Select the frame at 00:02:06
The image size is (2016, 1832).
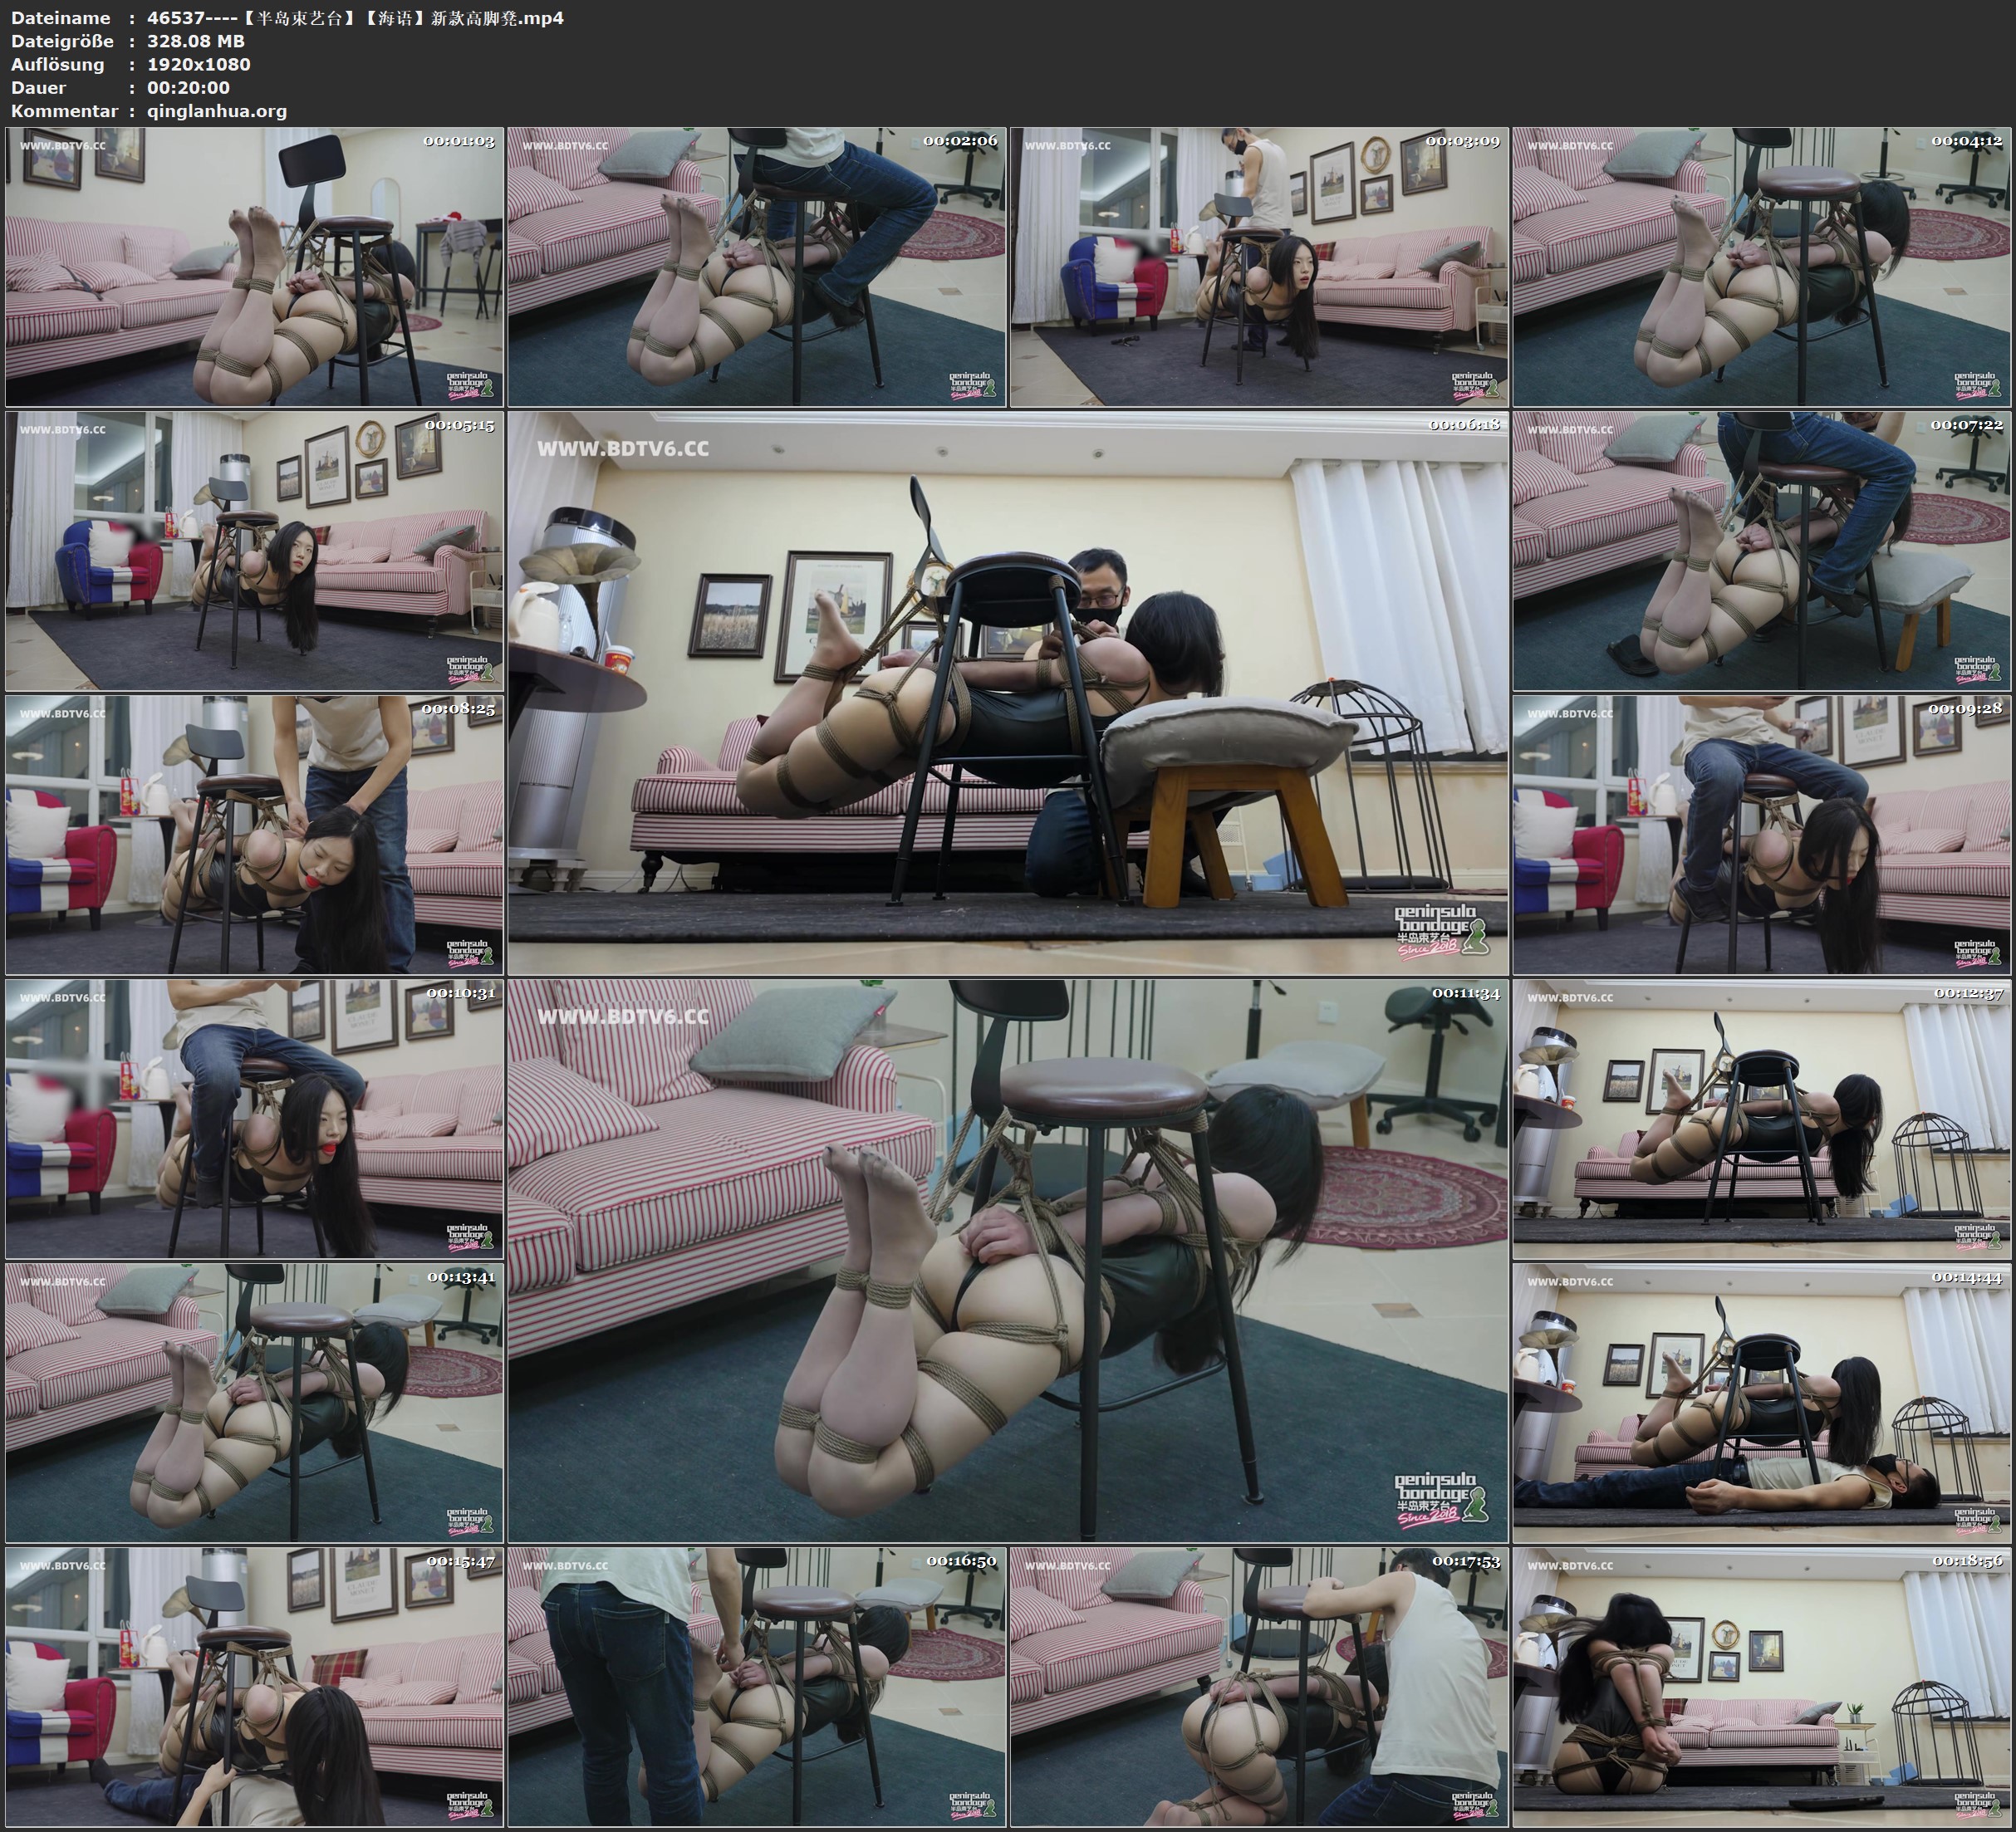point(756,266)
